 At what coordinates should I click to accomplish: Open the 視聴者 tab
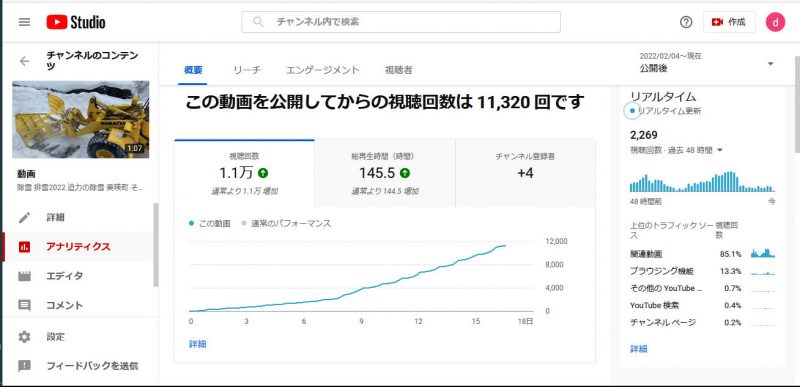398,70
